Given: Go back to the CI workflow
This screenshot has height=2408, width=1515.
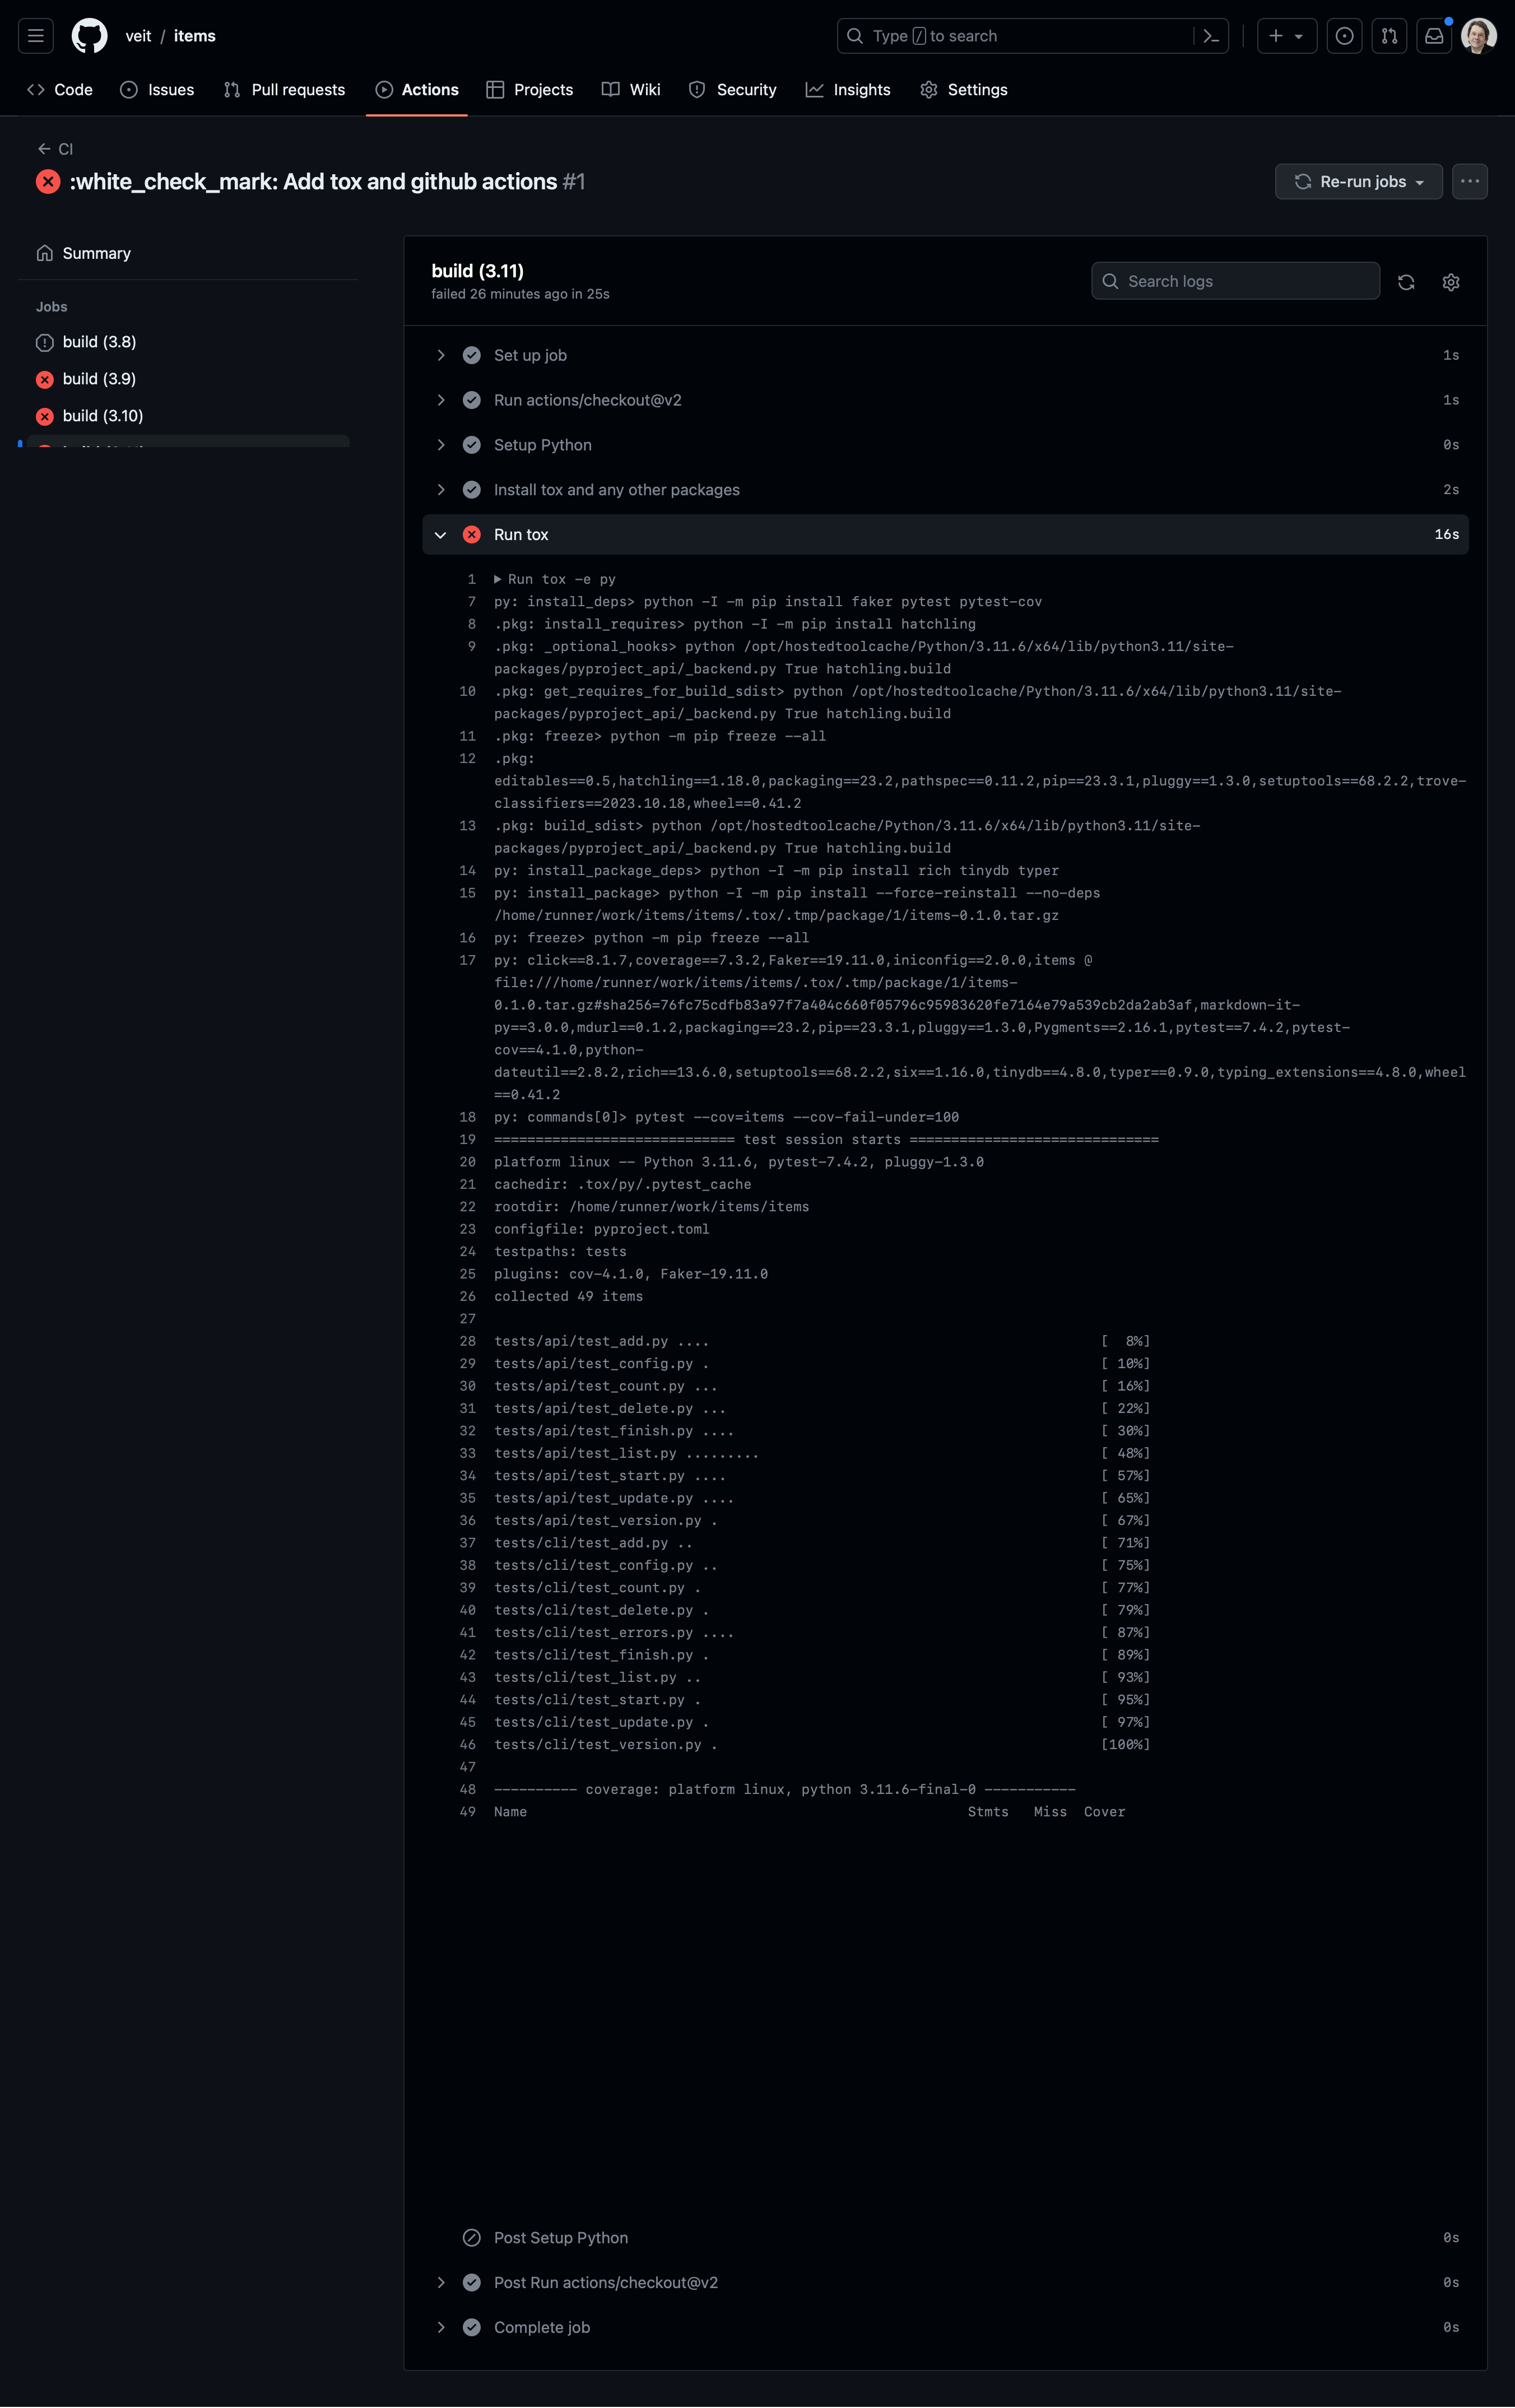Looking at the screenshot, I should pos(55,149).
